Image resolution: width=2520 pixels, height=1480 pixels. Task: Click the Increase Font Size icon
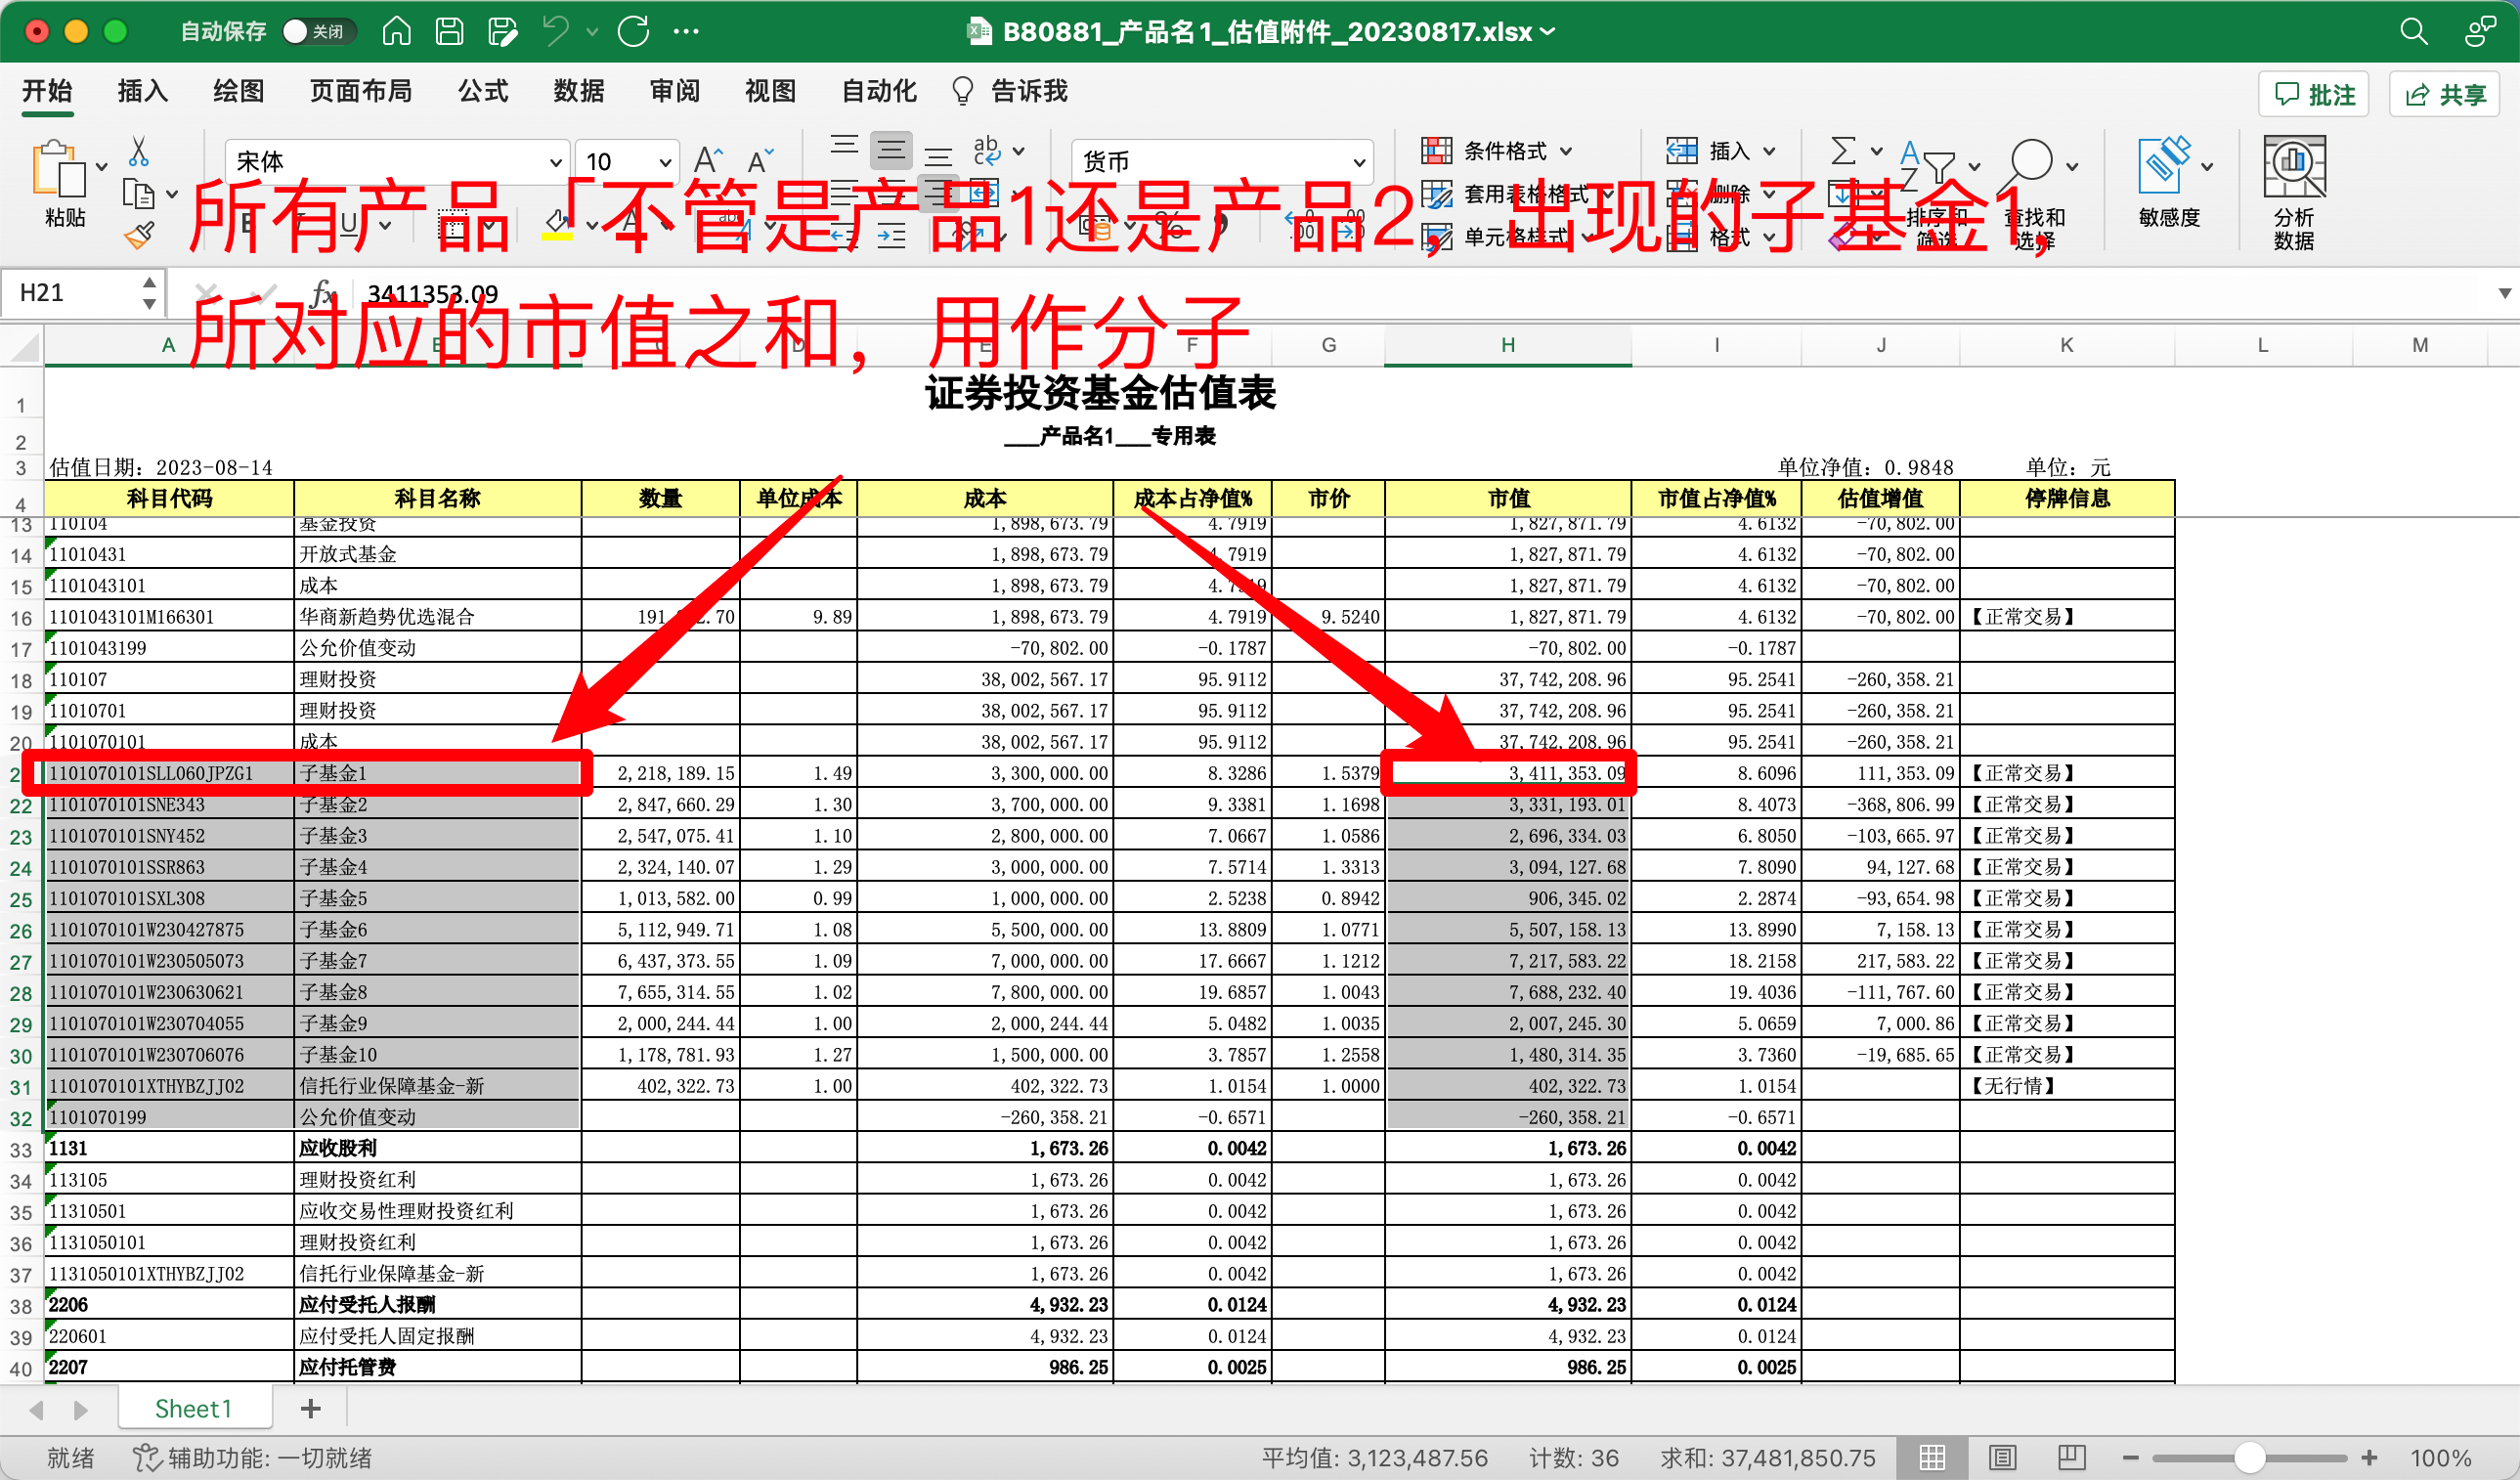tap(708, 160)
